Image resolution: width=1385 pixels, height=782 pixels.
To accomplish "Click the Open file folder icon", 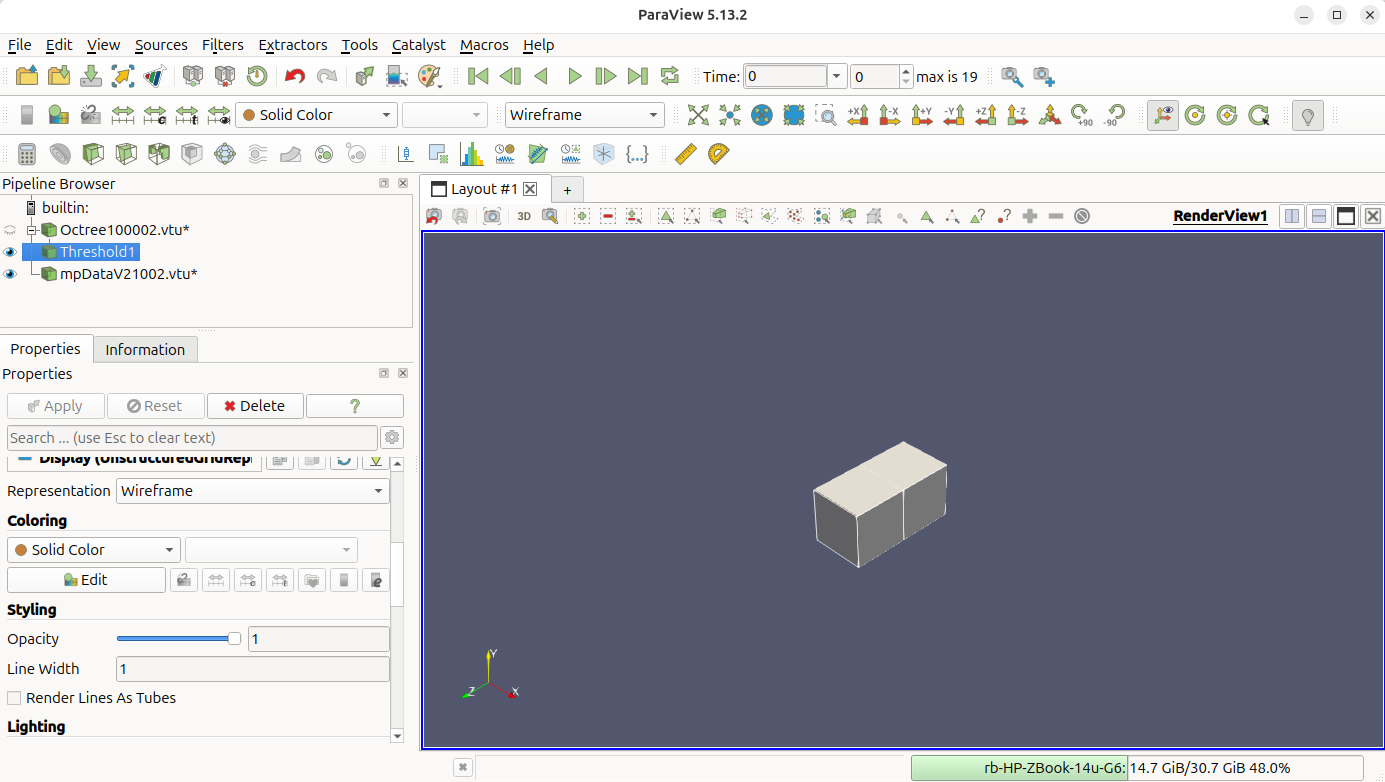I will (x=27, y=76).
